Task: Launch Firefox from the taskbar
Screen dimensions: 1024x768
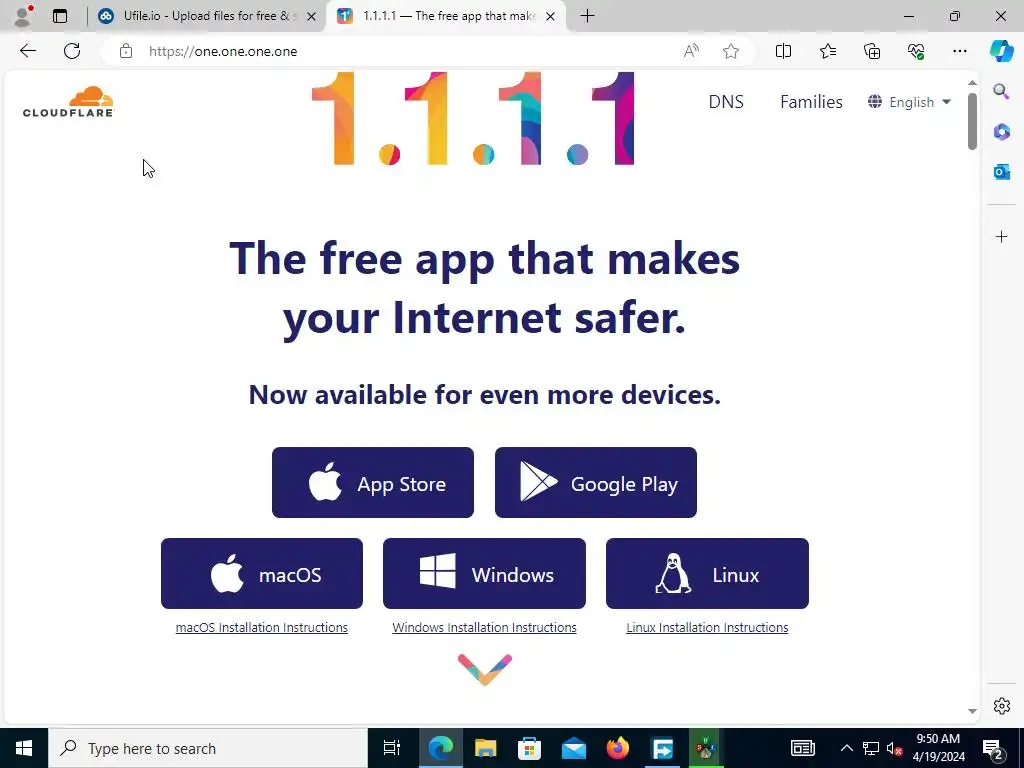Action: (617, 748)
